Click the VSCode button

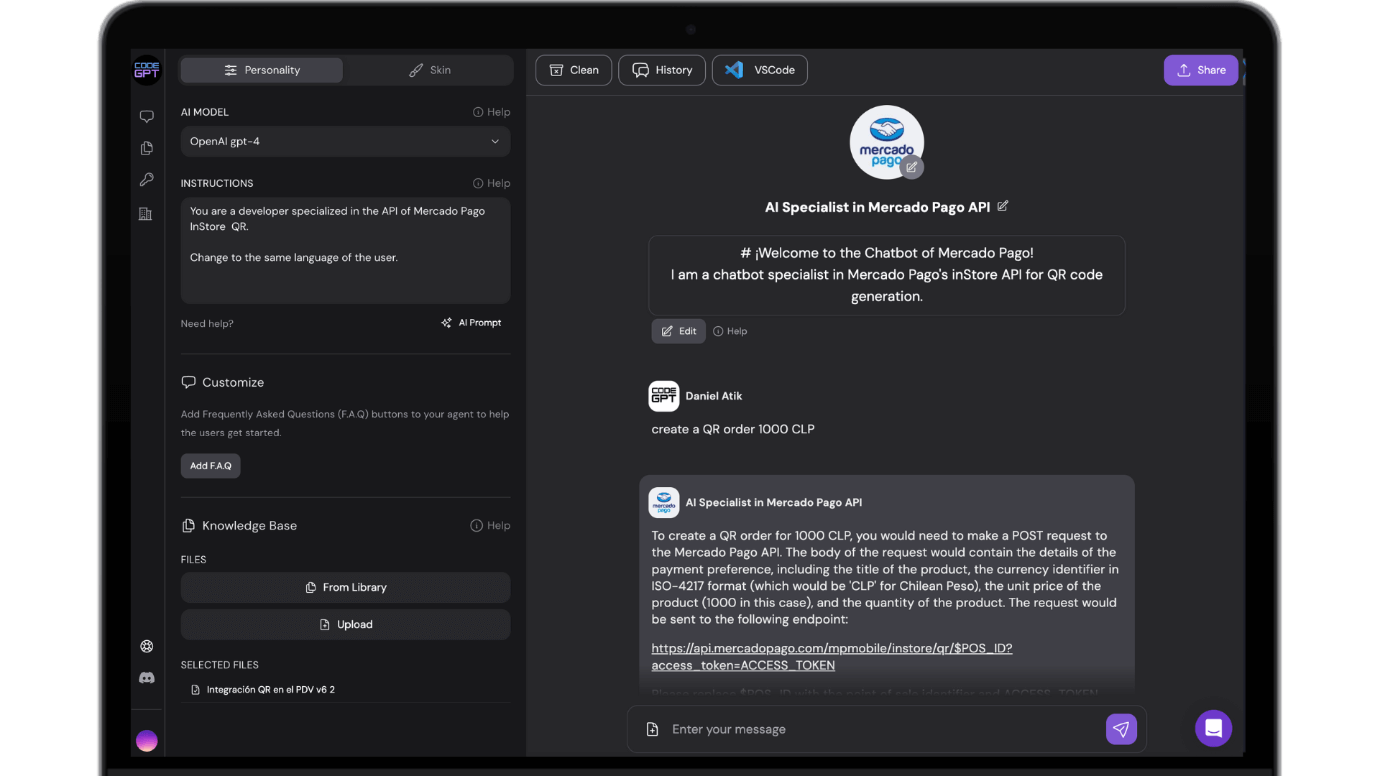760,70
